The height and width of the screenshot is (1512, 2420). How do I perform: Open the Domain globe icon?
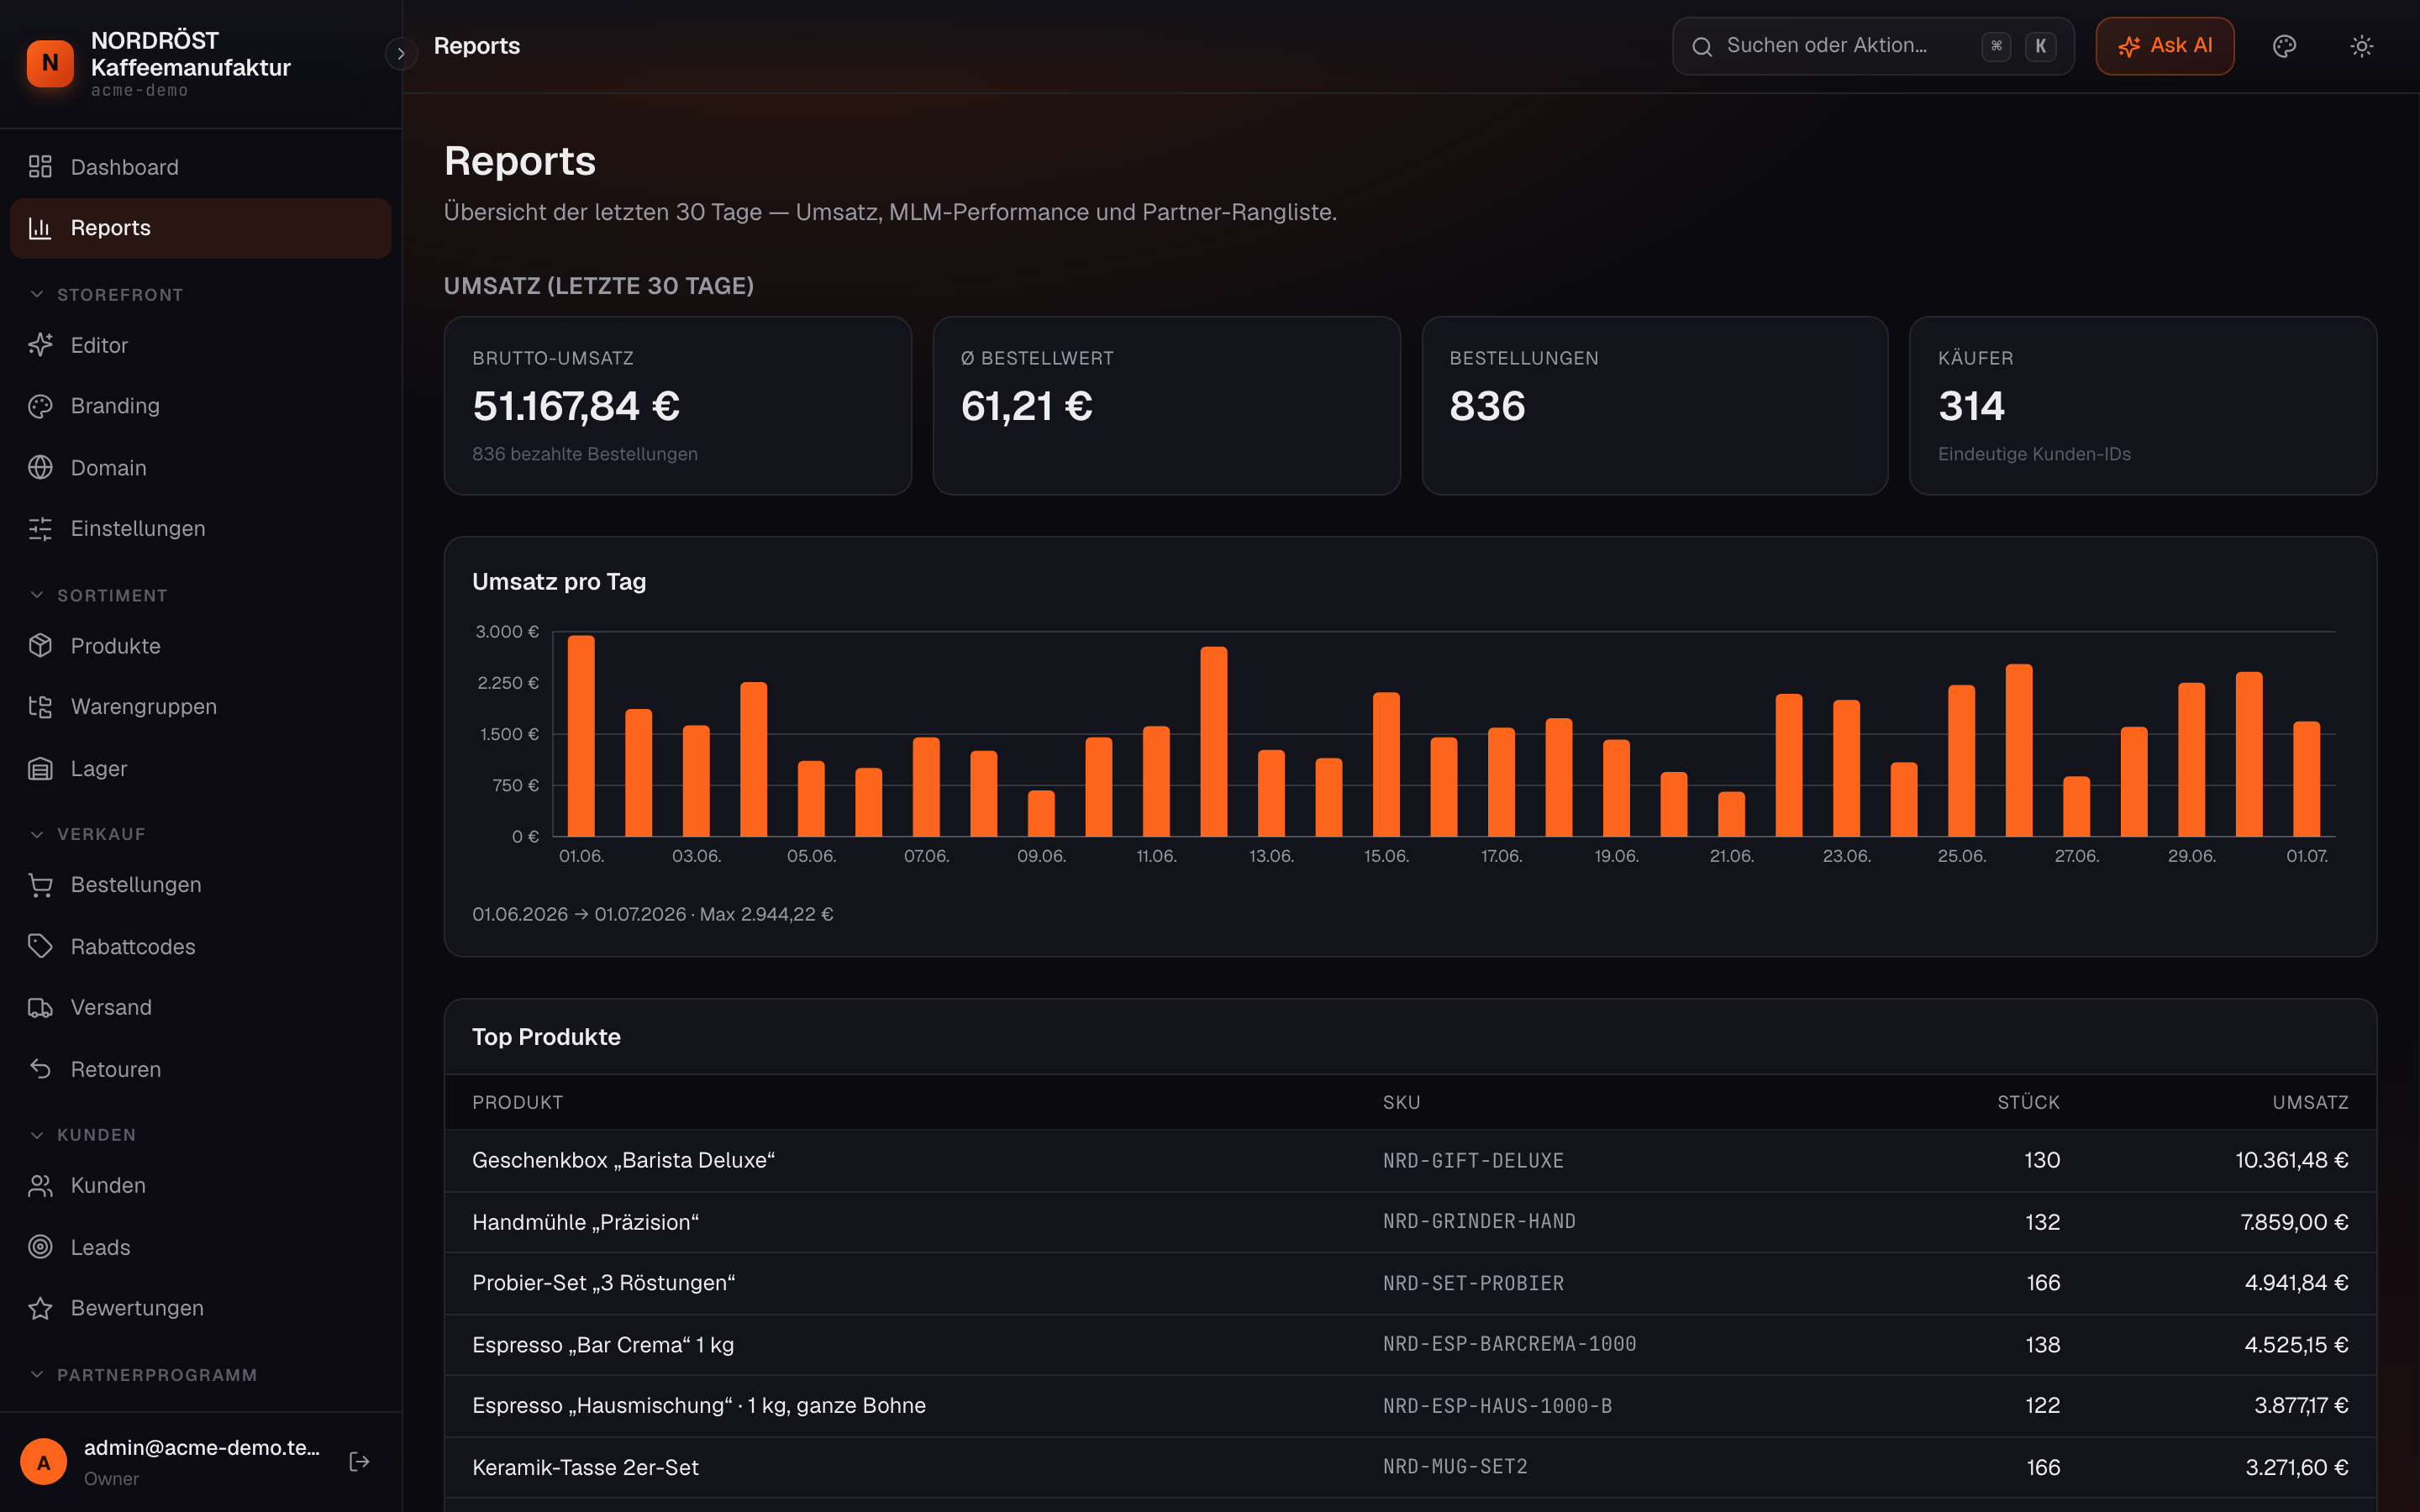click(40, 467)
